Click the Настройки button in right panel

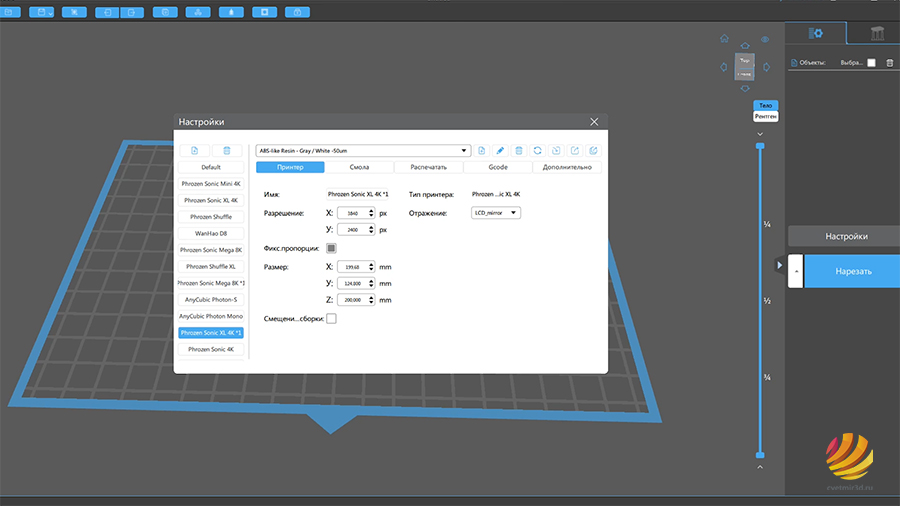coord(846,236)
